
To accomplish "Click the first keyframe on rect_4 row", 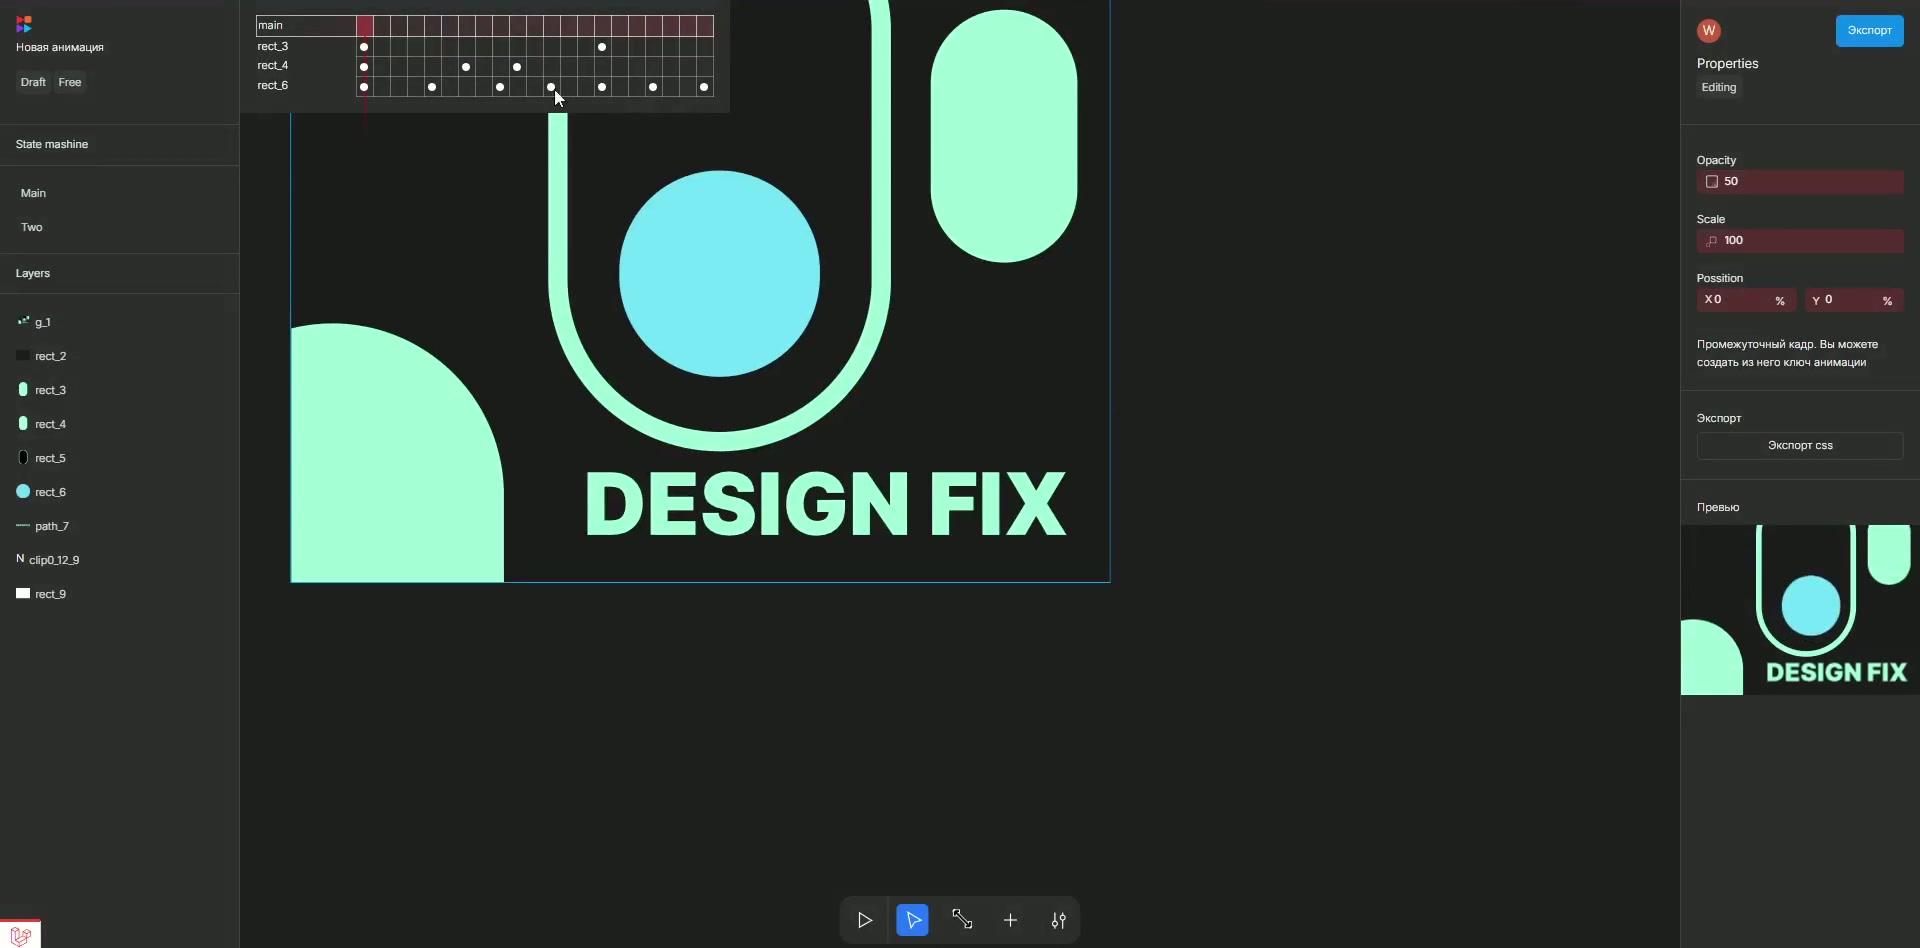I will [364, 67].
